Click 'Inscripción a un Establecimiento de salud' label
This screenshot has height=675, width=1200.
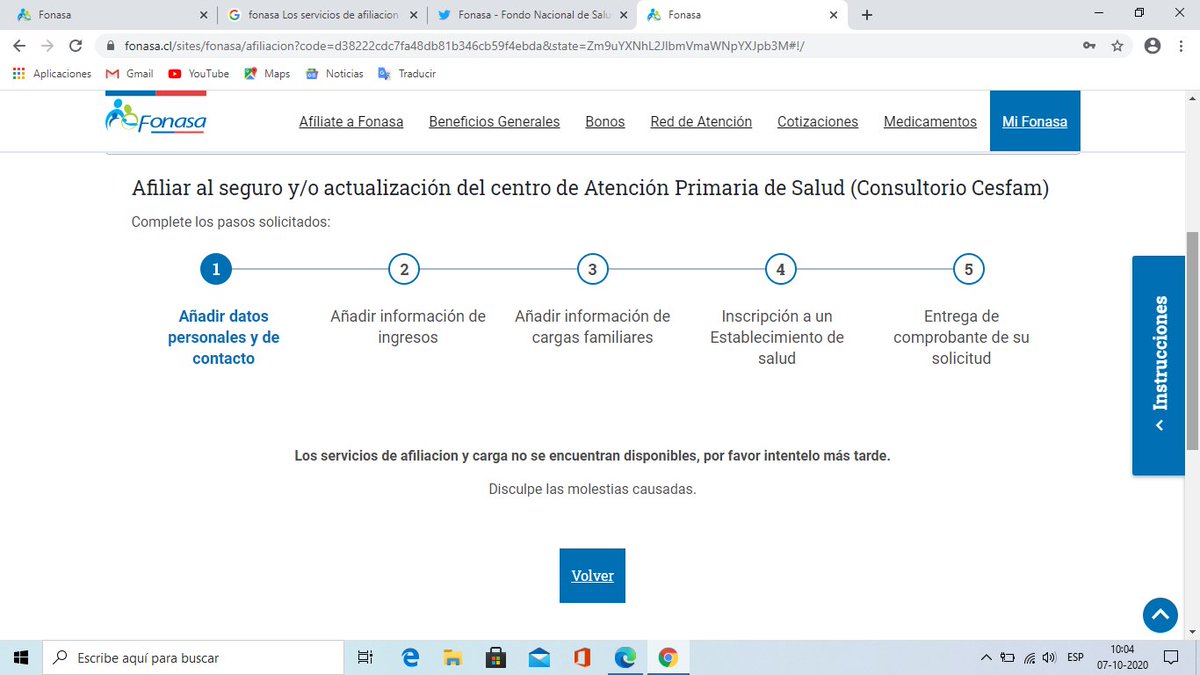(x=777, y=337)
